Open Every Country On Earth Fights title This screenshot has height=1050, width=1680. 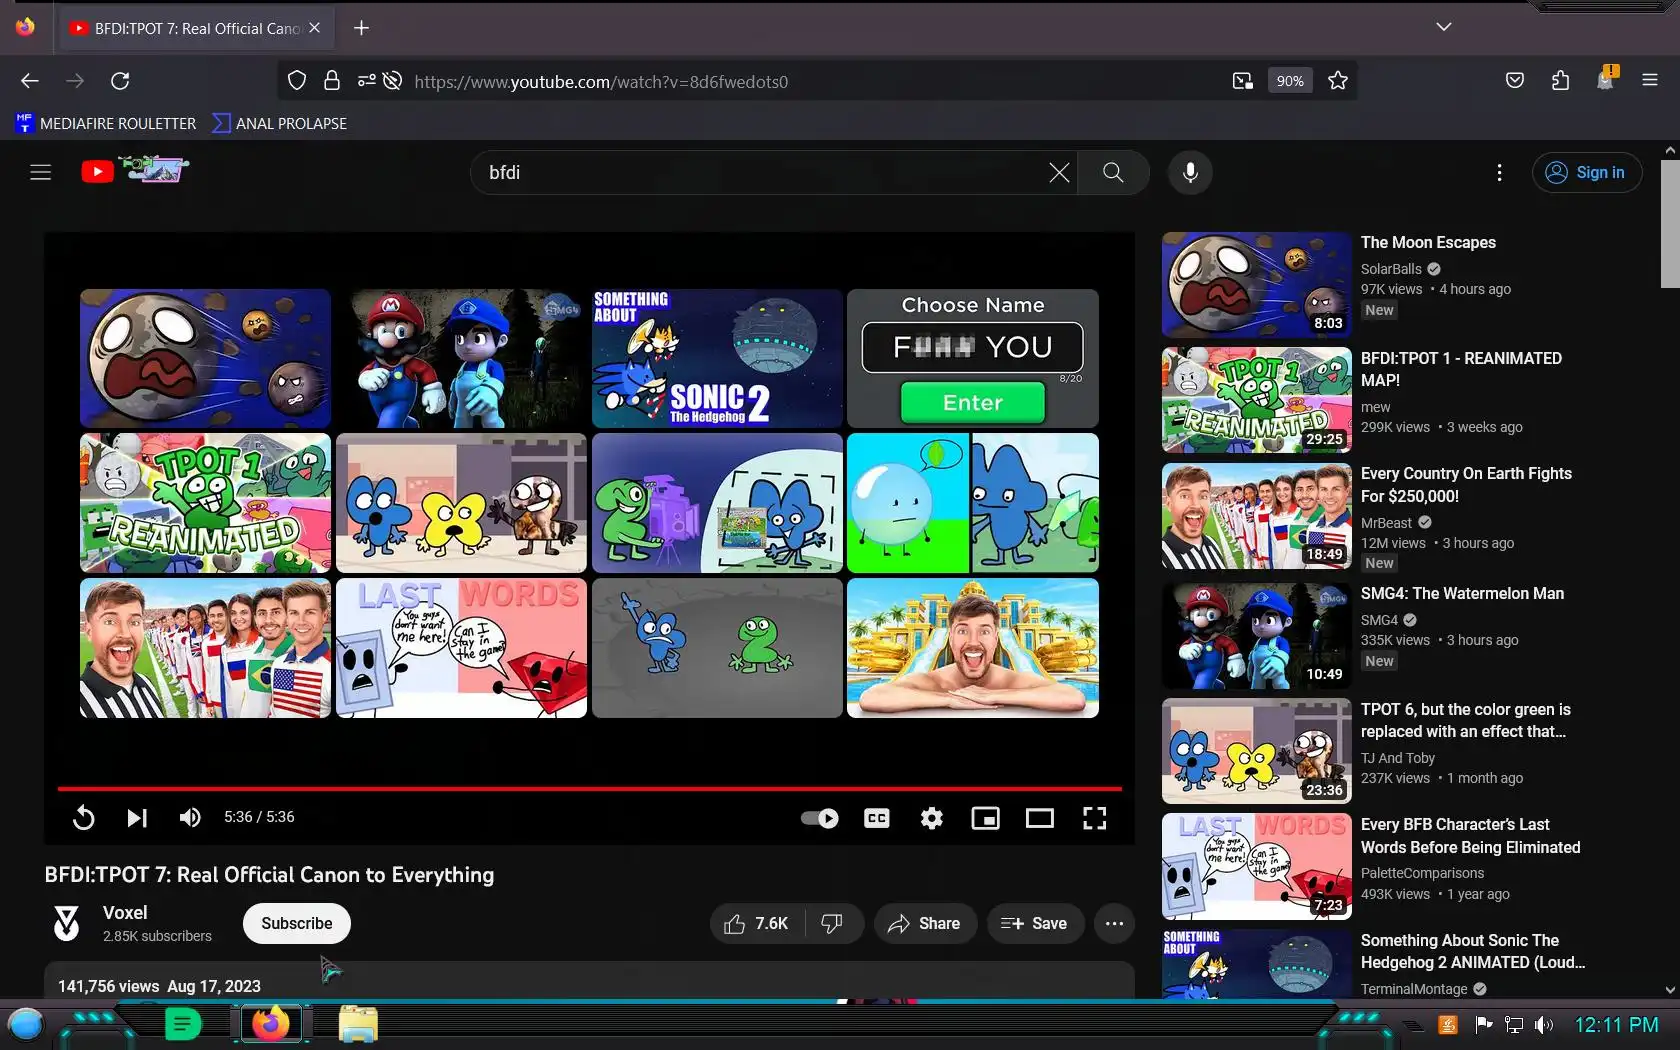point(1466,485)
